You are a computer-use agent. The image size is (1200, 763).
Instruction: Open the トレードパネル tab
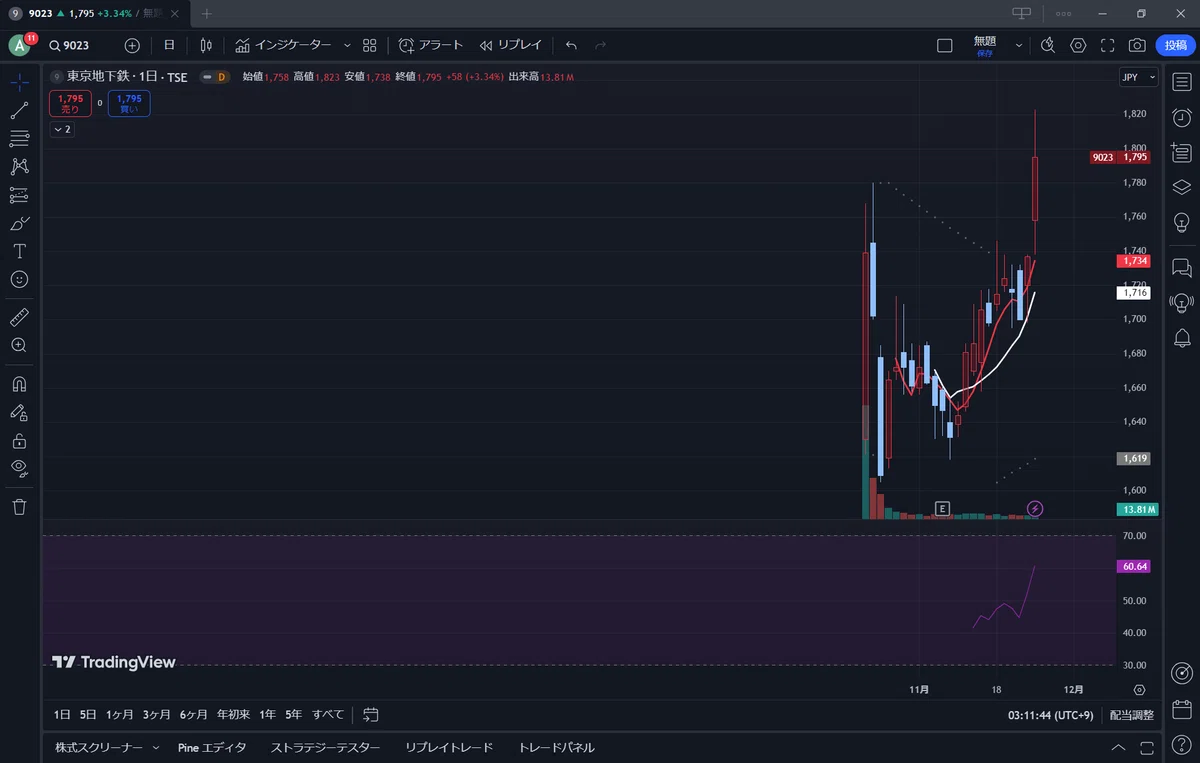[x=556, y=748]
